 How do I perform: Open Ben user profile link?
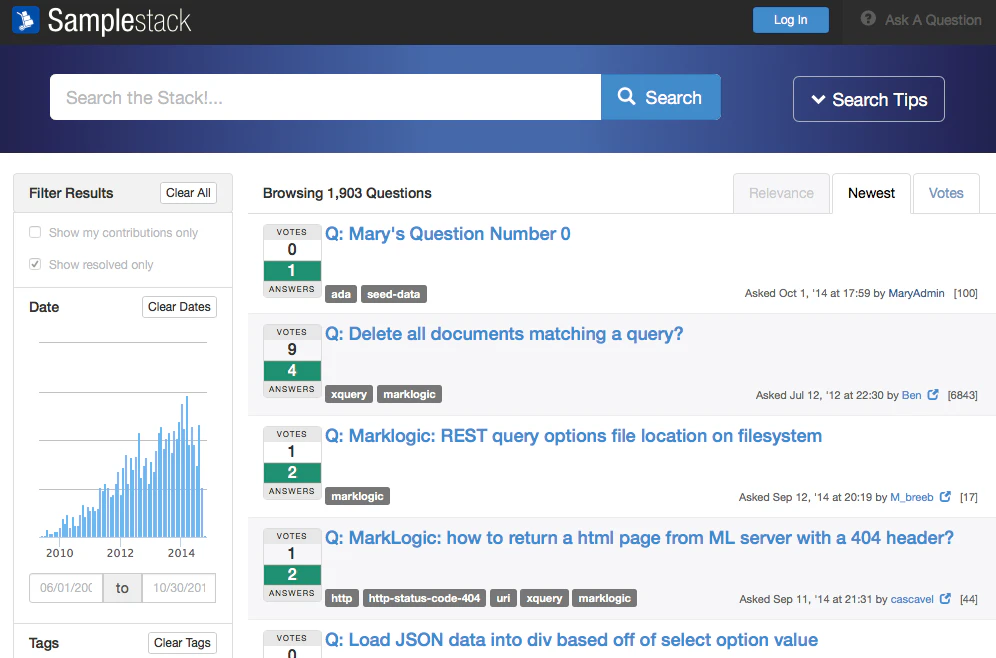coord(912,395)
